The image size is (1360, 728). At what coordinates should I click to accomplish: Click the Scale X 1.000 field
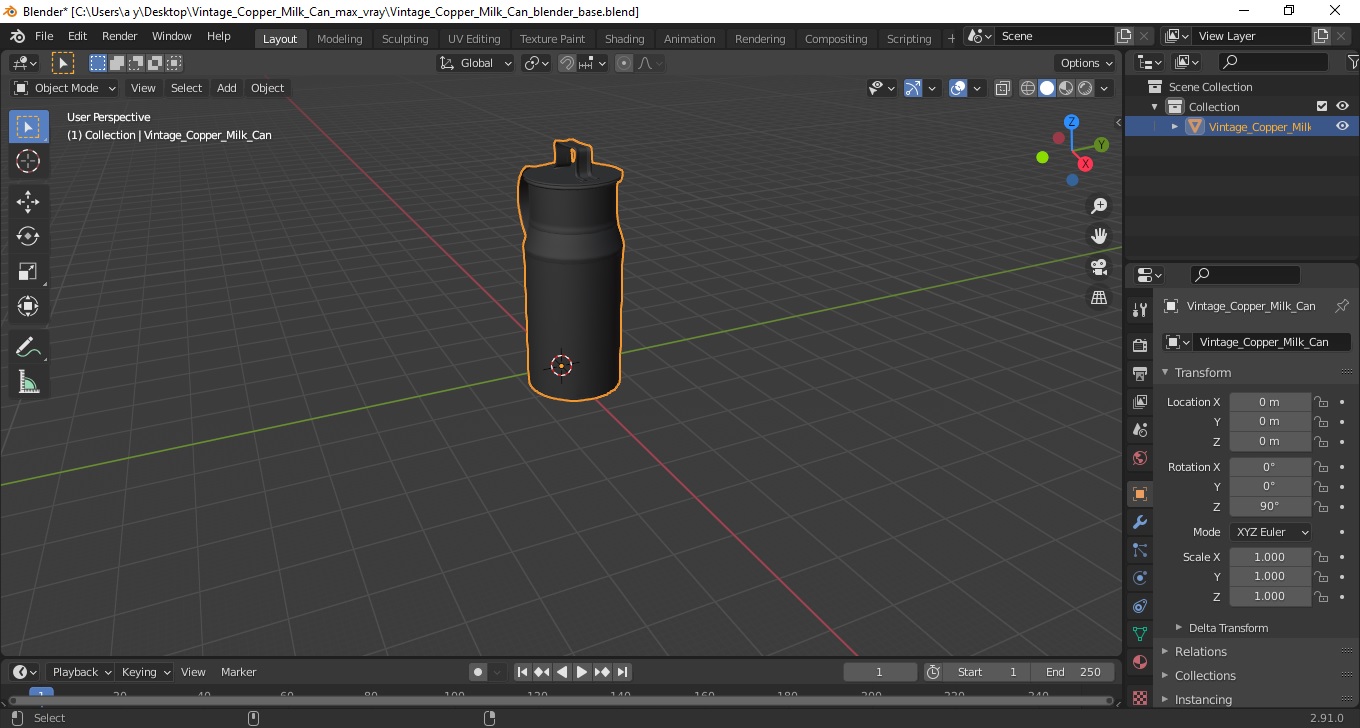[x=1269, y=557]
